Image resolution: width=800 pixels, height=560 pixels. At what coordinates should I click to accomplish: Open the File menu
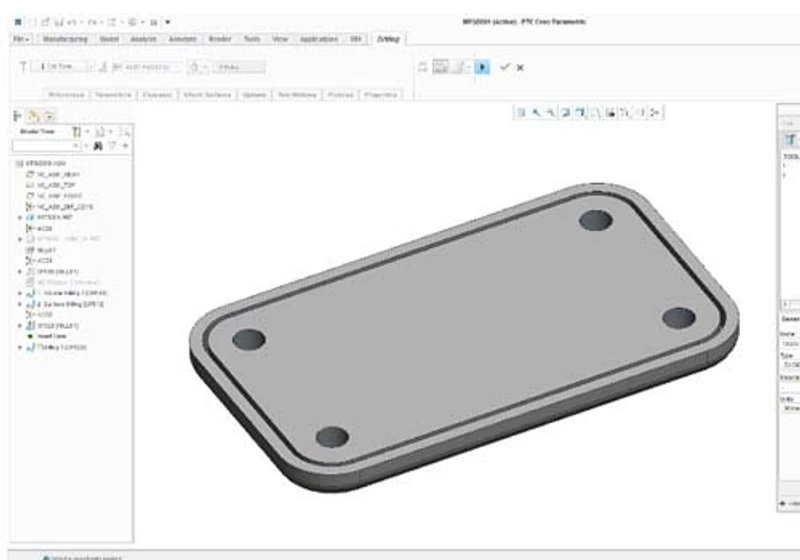(21, 39)
